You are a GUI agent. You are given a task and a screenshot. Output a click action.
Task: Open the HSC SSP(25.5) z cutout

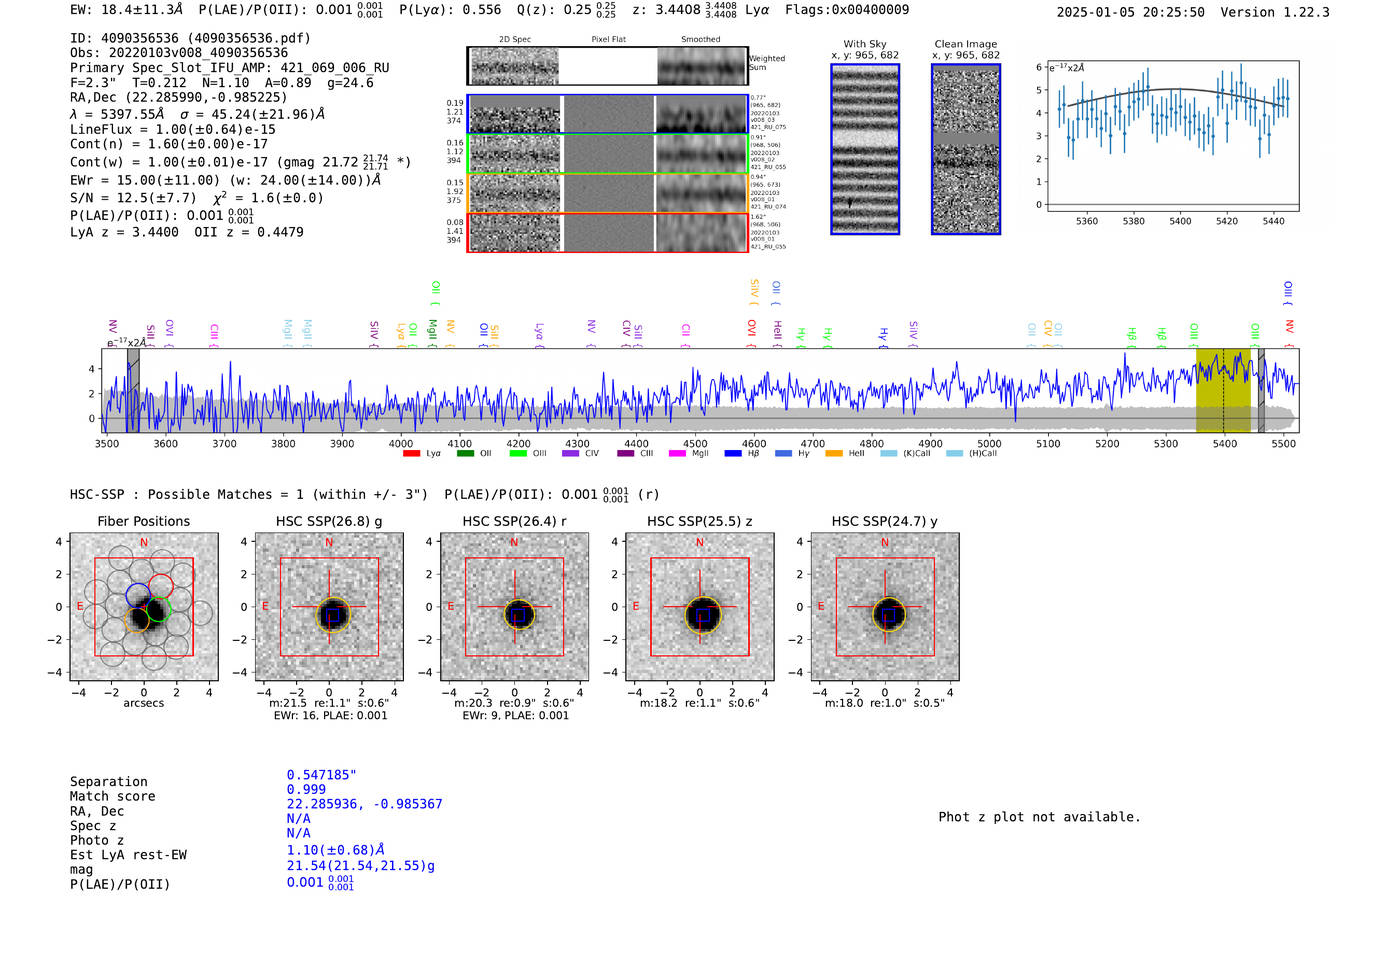pyautogui.click(x=700, y=607)
